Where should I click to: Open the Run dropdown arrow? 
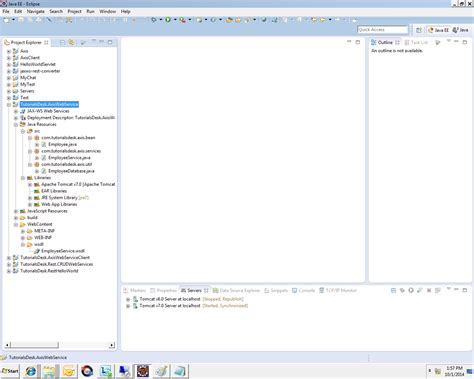[x=175, y=20]
